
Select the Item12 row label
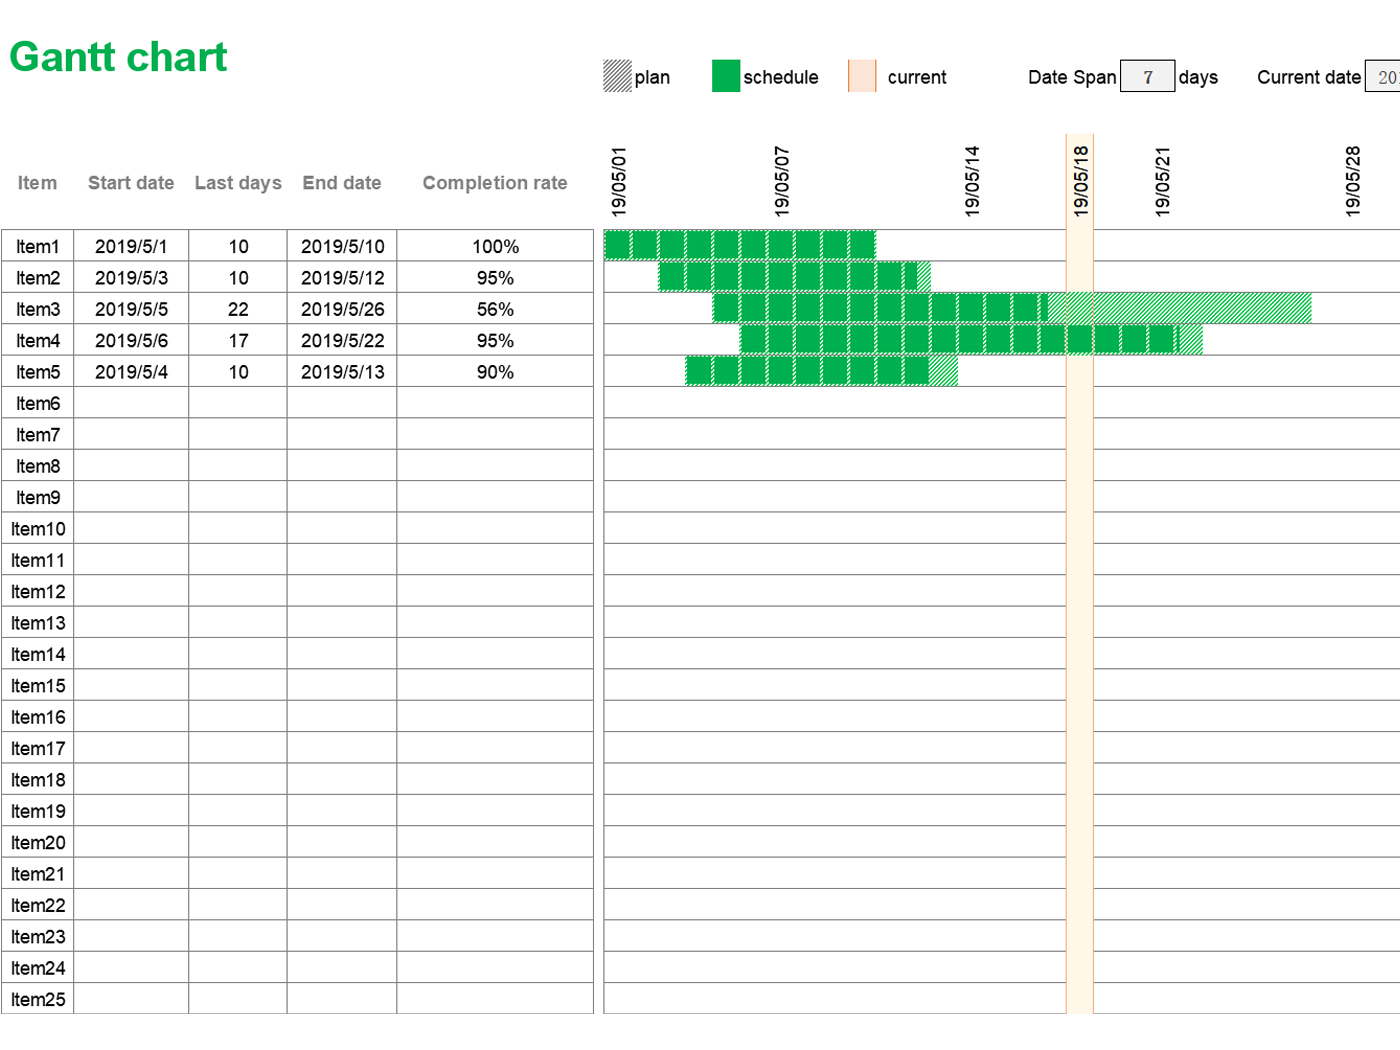click(37, 592)
